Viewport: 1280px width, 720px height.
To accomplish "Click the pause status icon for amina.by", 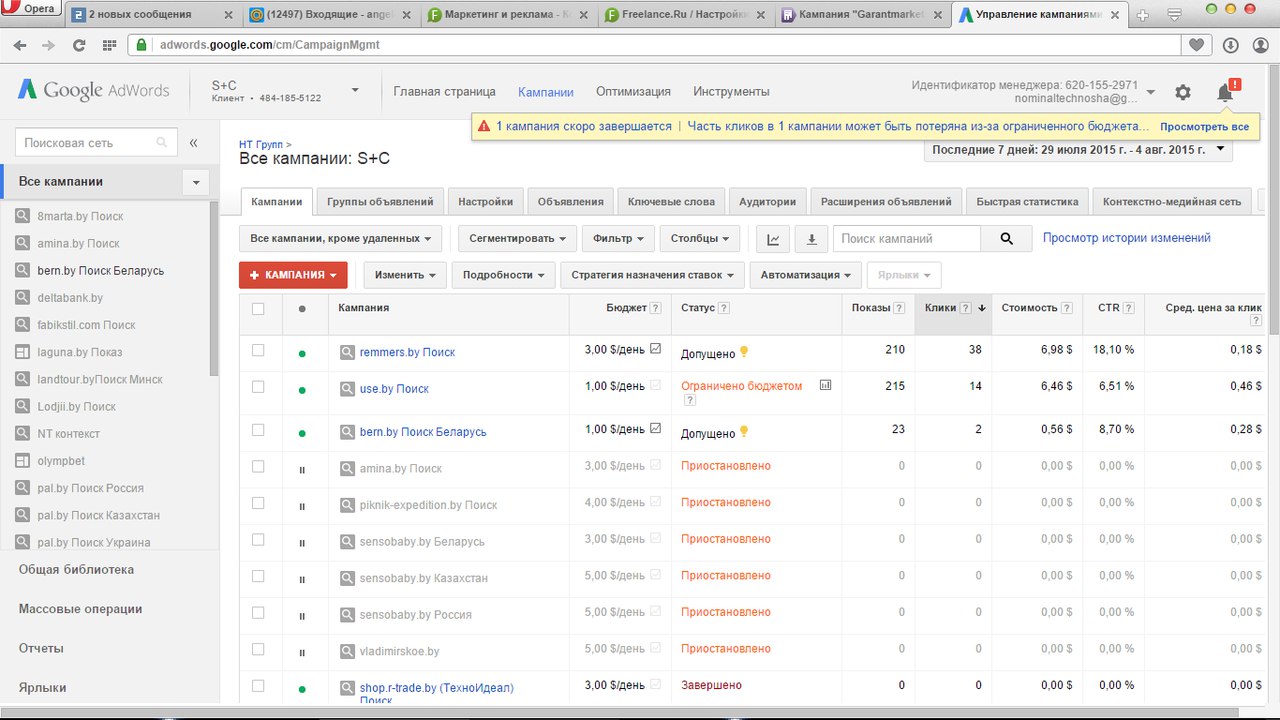I will pos(302,470).
